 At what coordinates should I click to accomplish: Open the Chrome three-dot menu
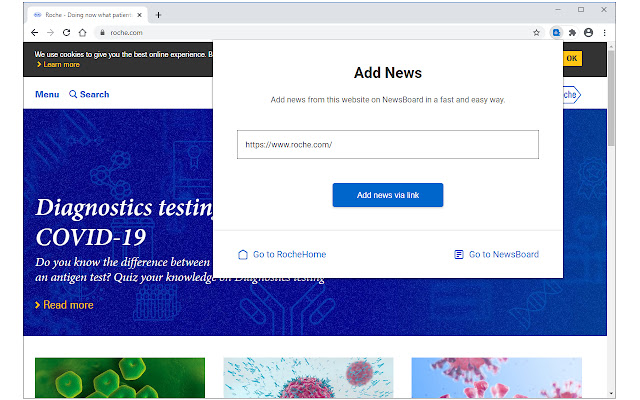604,33
